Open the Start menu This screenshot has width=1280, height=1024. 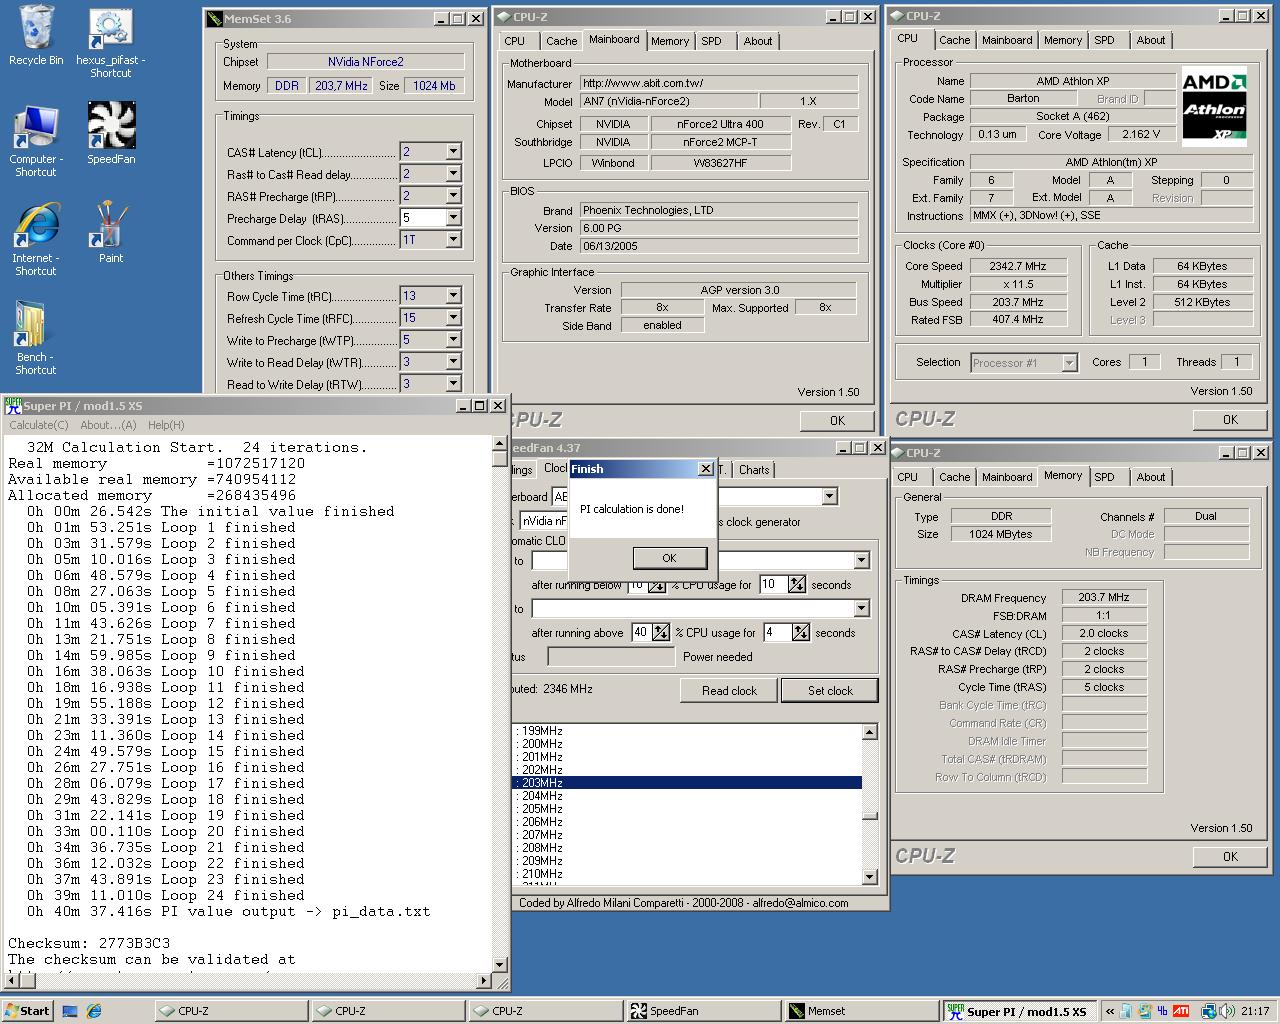click(27, 1011)
